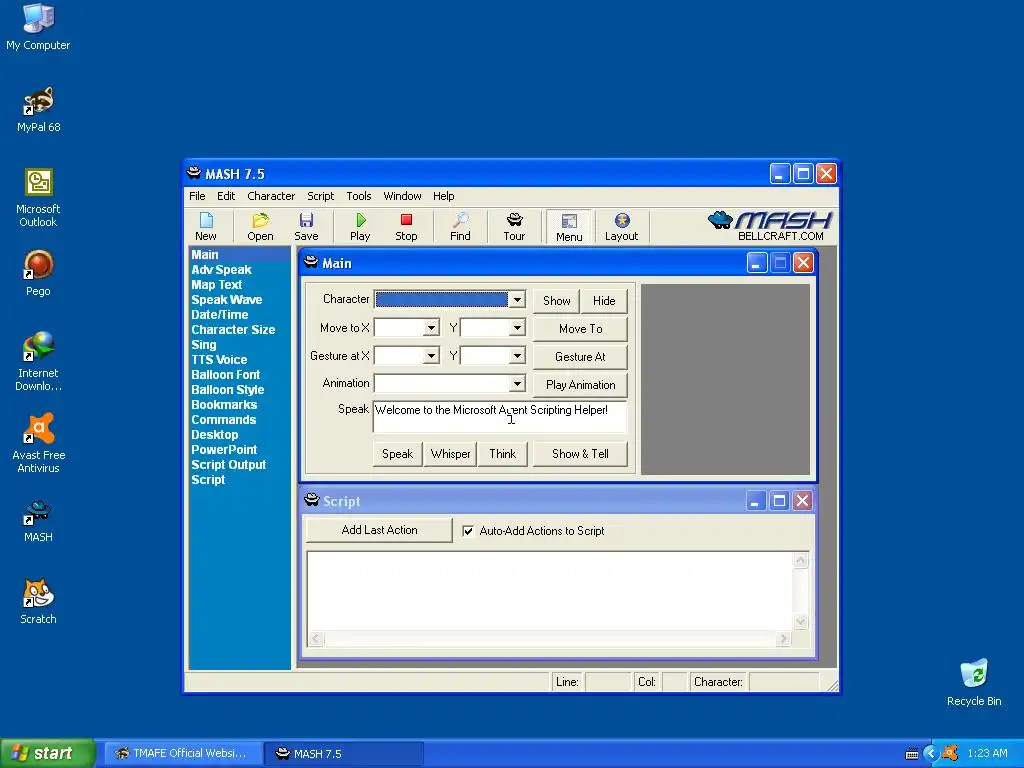Image resolution: width=1024 pixels, height=768 pixels.
Task: Select the Avast Free Antivirus desktop icon
Action: pos(38,443)
